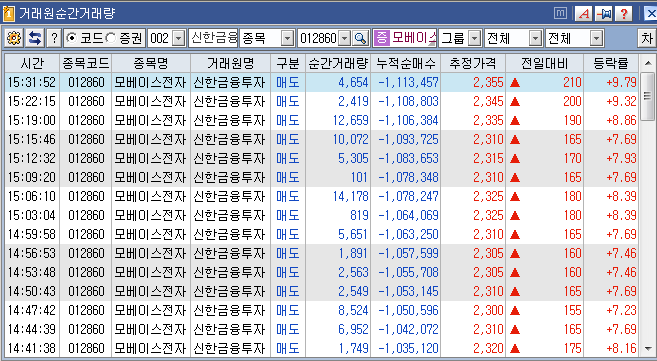This screenshot has width=657, height=361.
Task: Open the 종목 dropdown
Action: click(x=287, y=39)
